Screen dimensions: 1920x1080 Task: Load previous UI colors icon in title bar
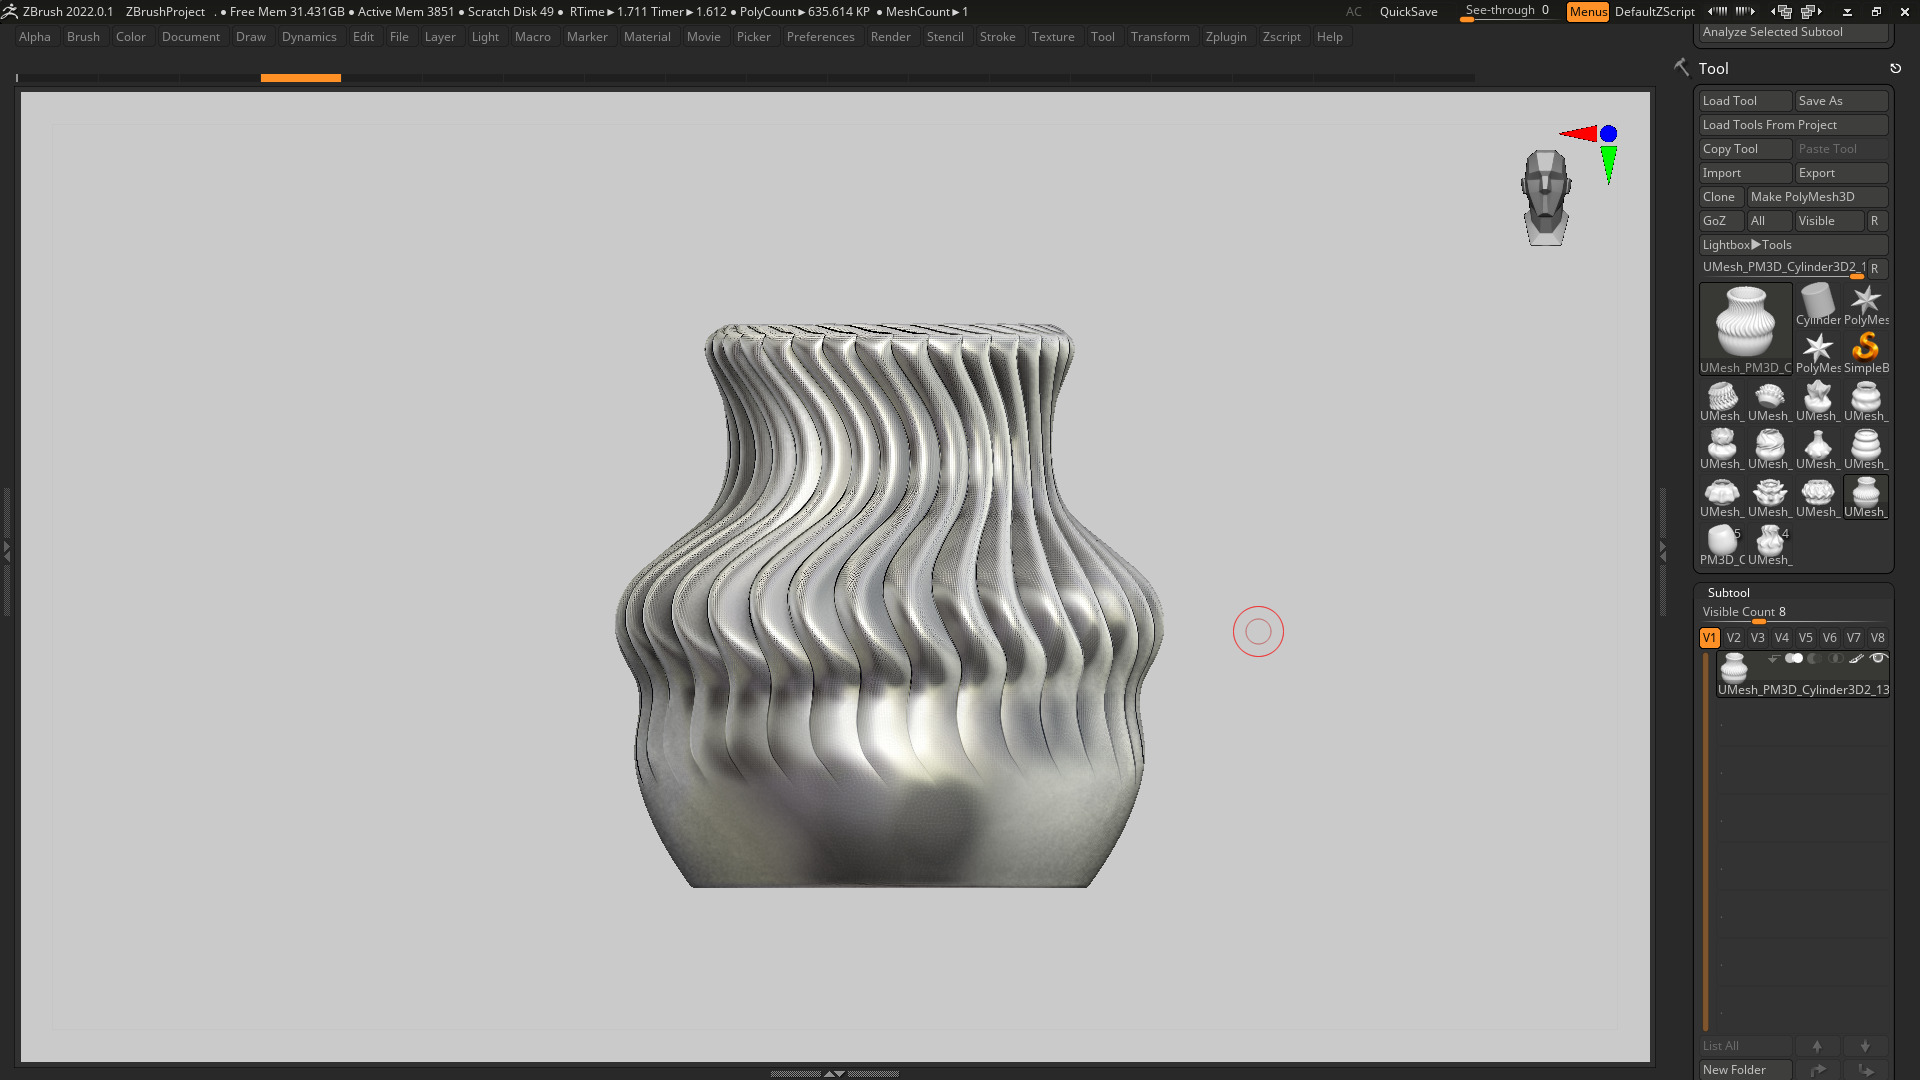[x=1717, y=11]
